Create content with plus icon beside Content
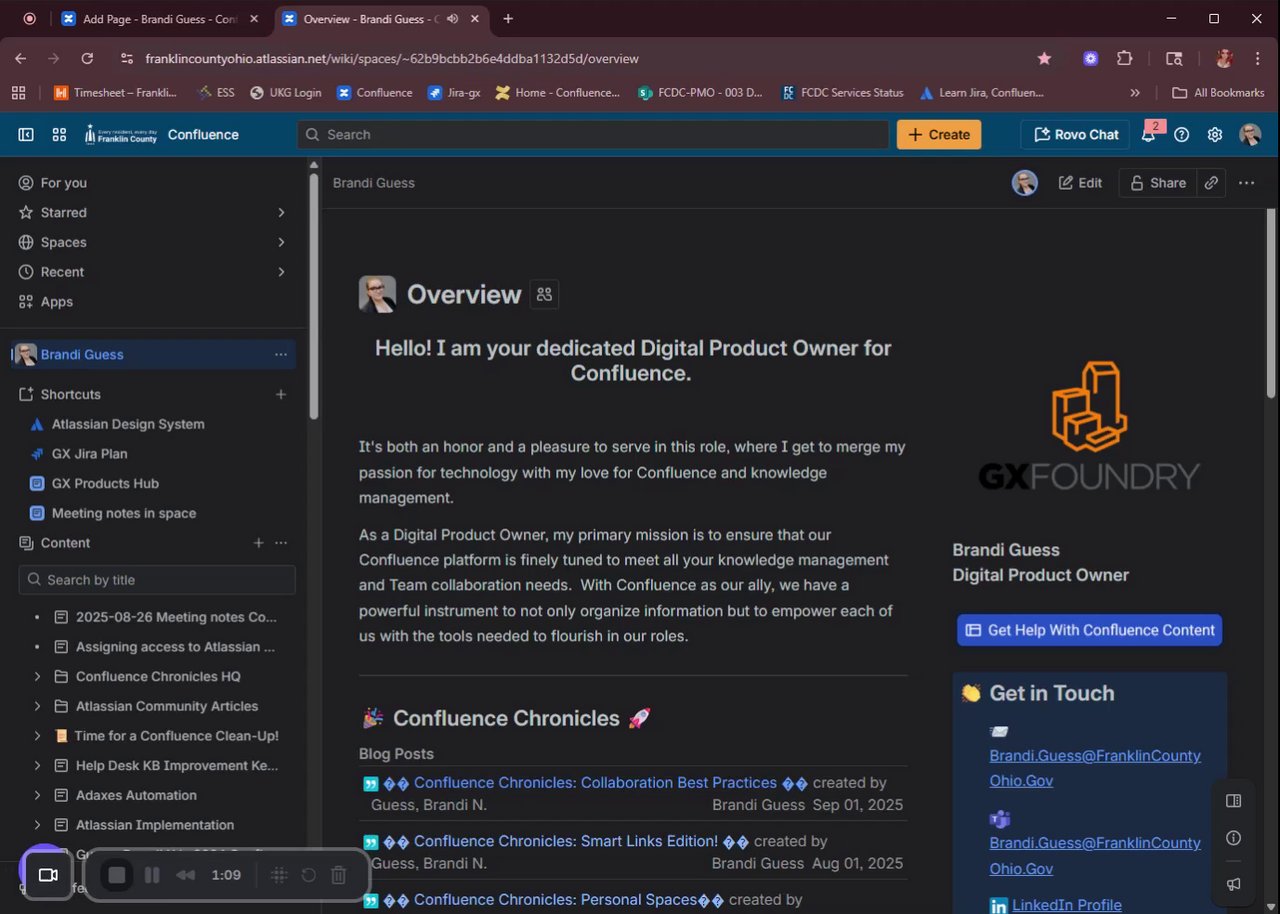1280x914 pixels. (258, 543)
